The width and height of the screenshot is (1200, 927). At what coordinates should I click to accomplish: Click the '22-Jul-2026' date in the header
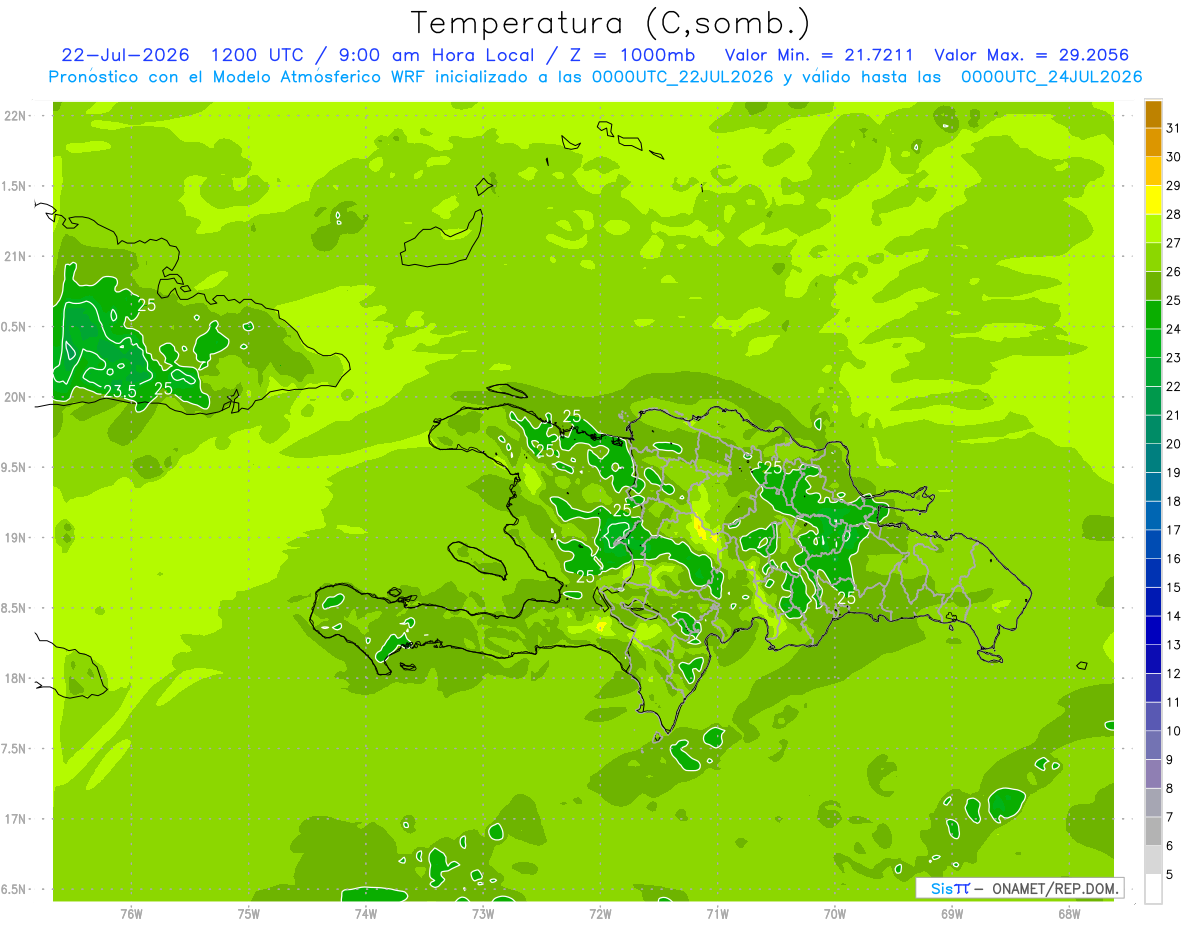click(x=125, y=55)
